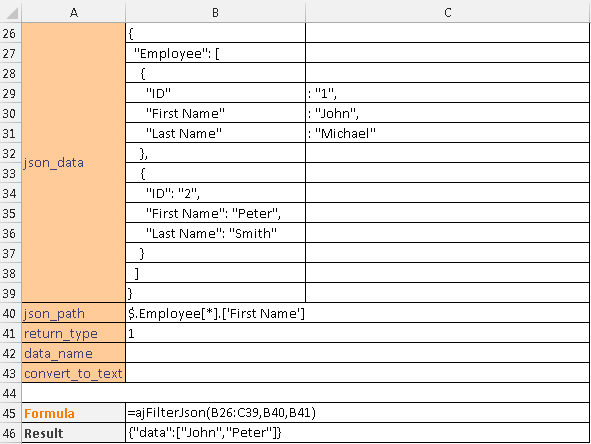Select the empty convert_to_text value cell
This screenshot has width=591, height=444.
tap(357, 373)
